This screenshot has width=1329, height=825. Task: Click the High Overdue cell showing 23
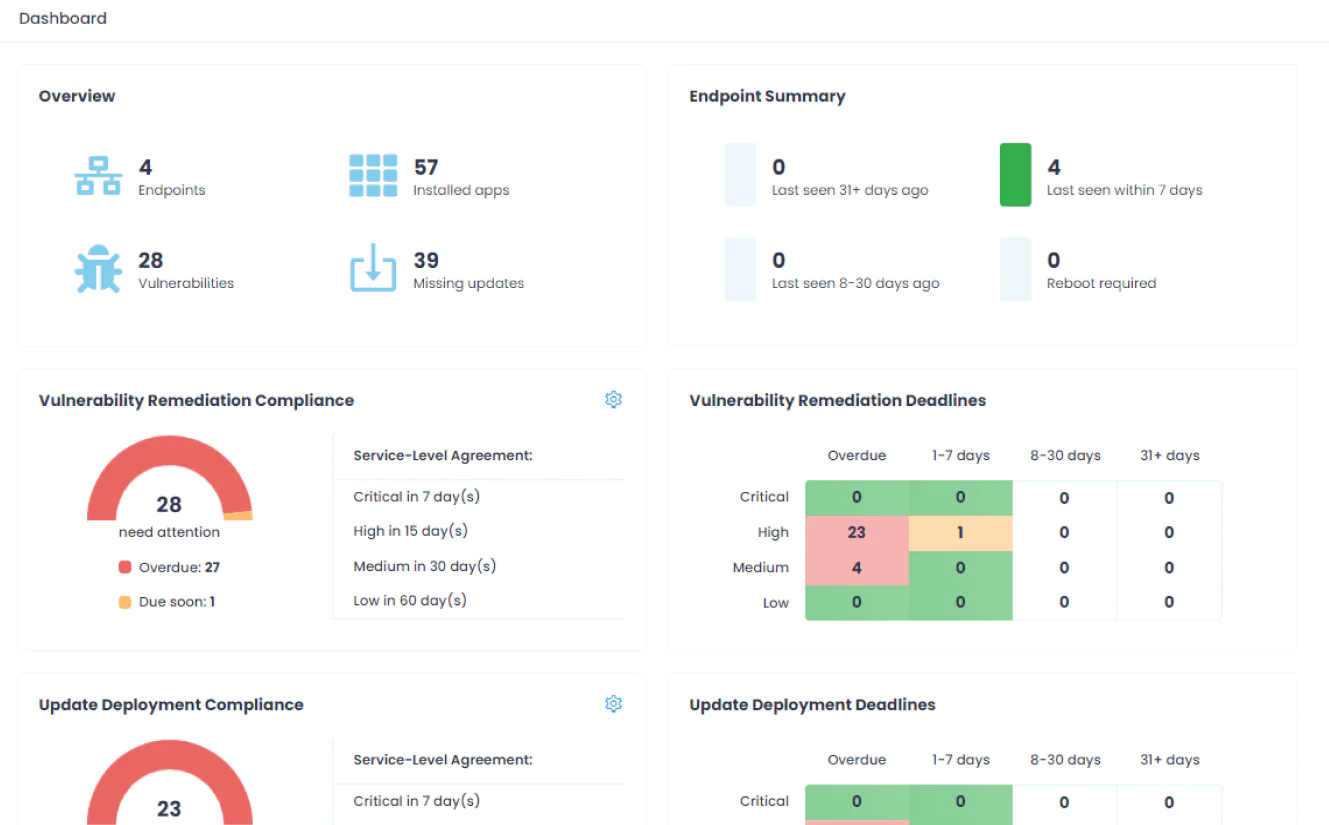[857, 532]
